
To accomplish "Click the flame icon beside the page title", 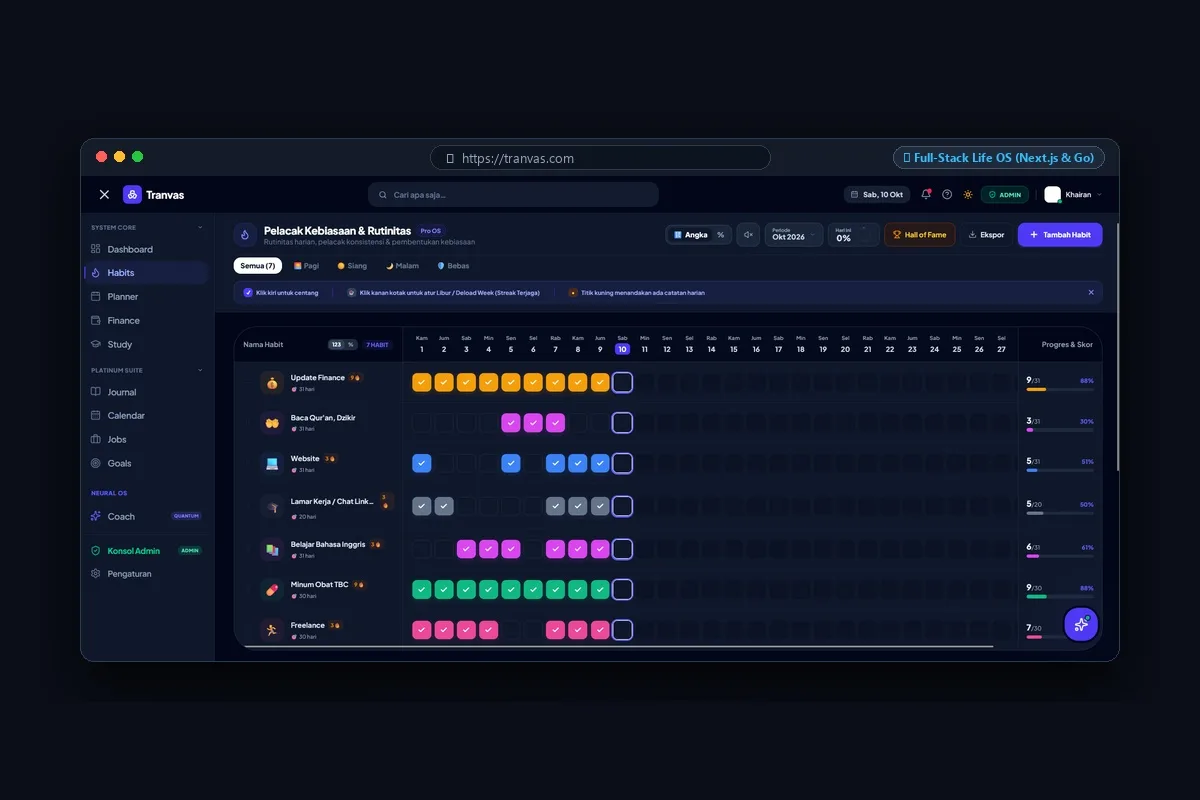I will [x=245, y=235].
